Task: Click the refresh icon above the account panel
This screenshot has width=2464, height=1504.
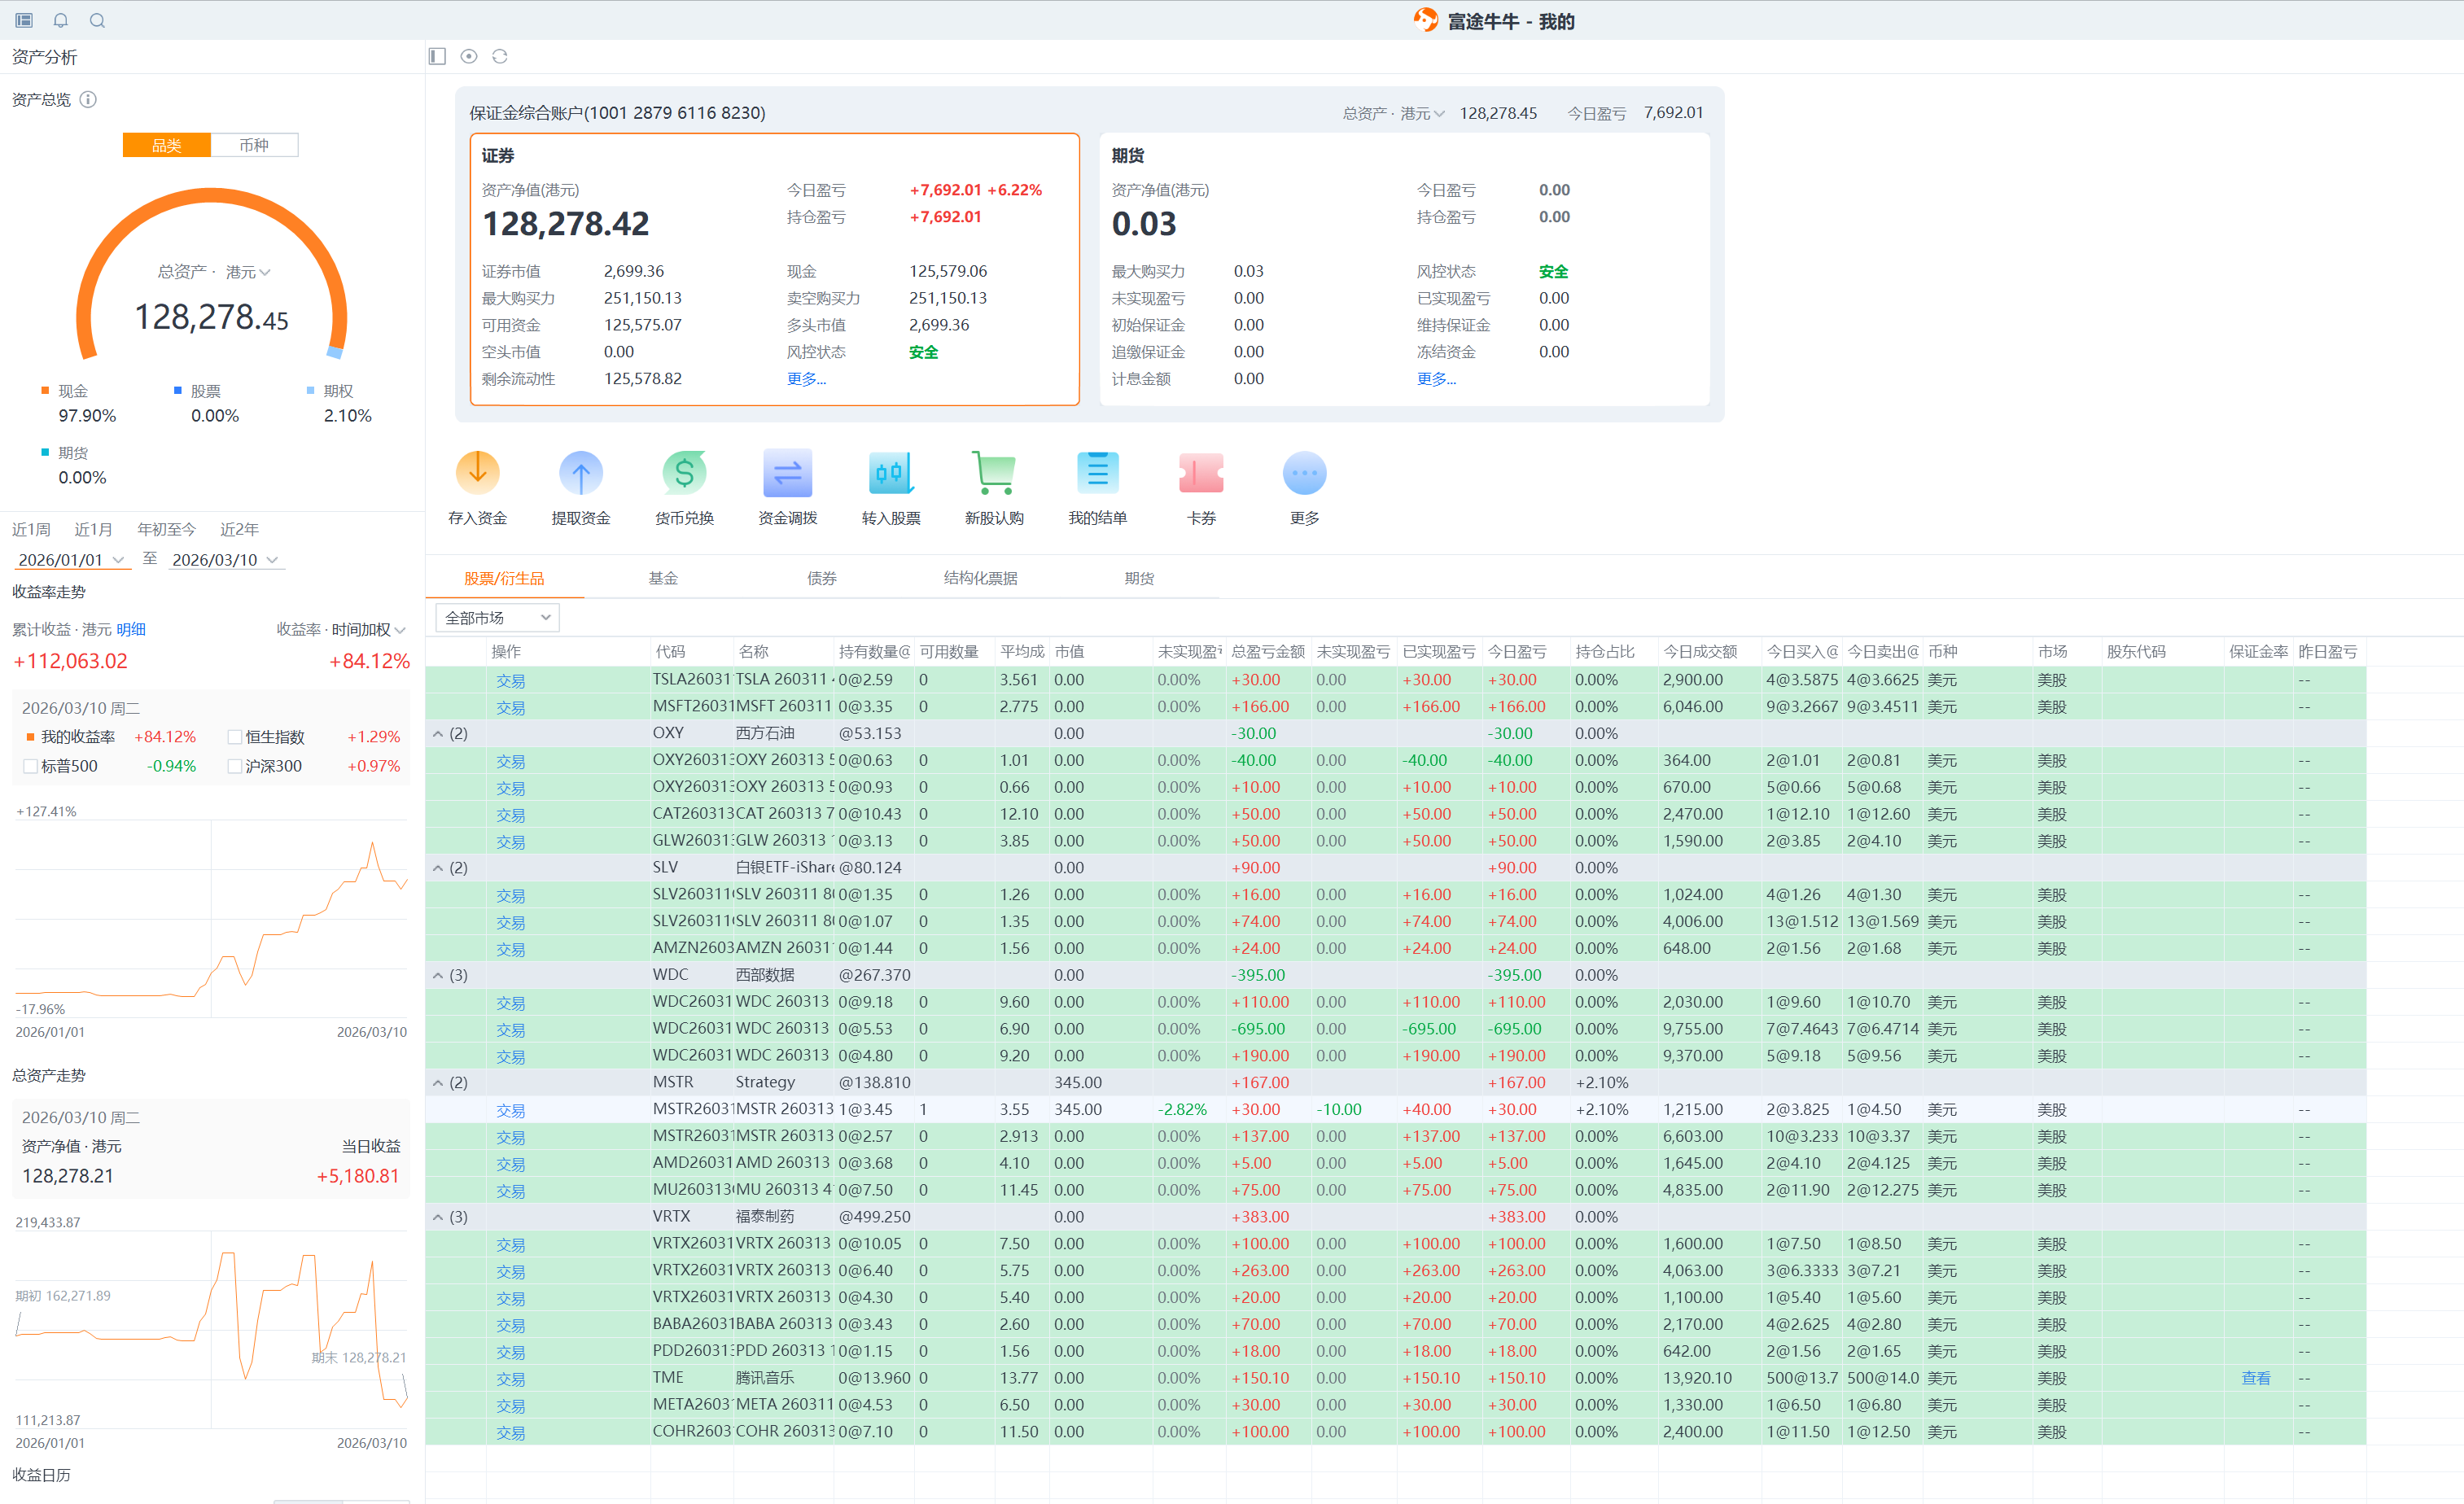Action: [500, 56]
